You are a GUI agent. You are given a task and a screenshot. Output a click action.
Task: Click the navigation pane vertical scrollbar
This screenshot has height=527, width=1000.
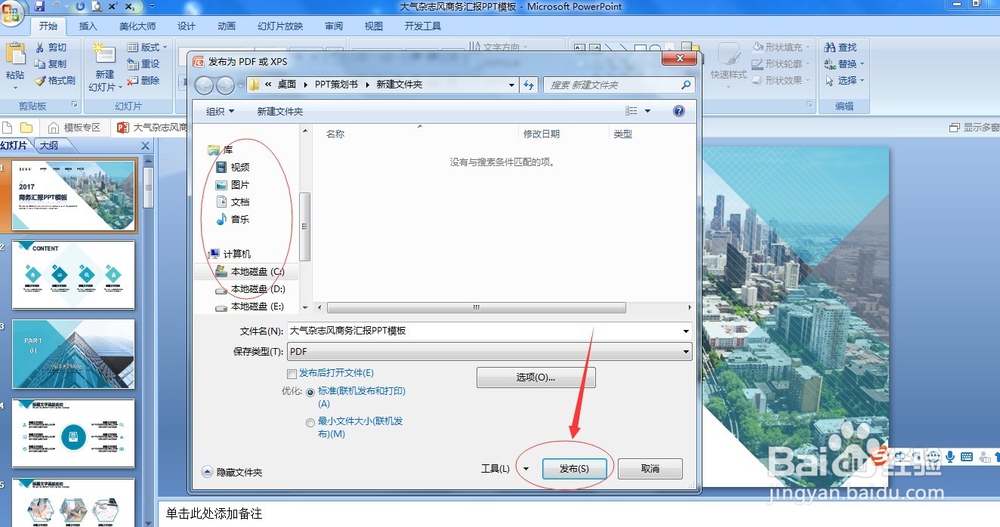coord(304,226)
